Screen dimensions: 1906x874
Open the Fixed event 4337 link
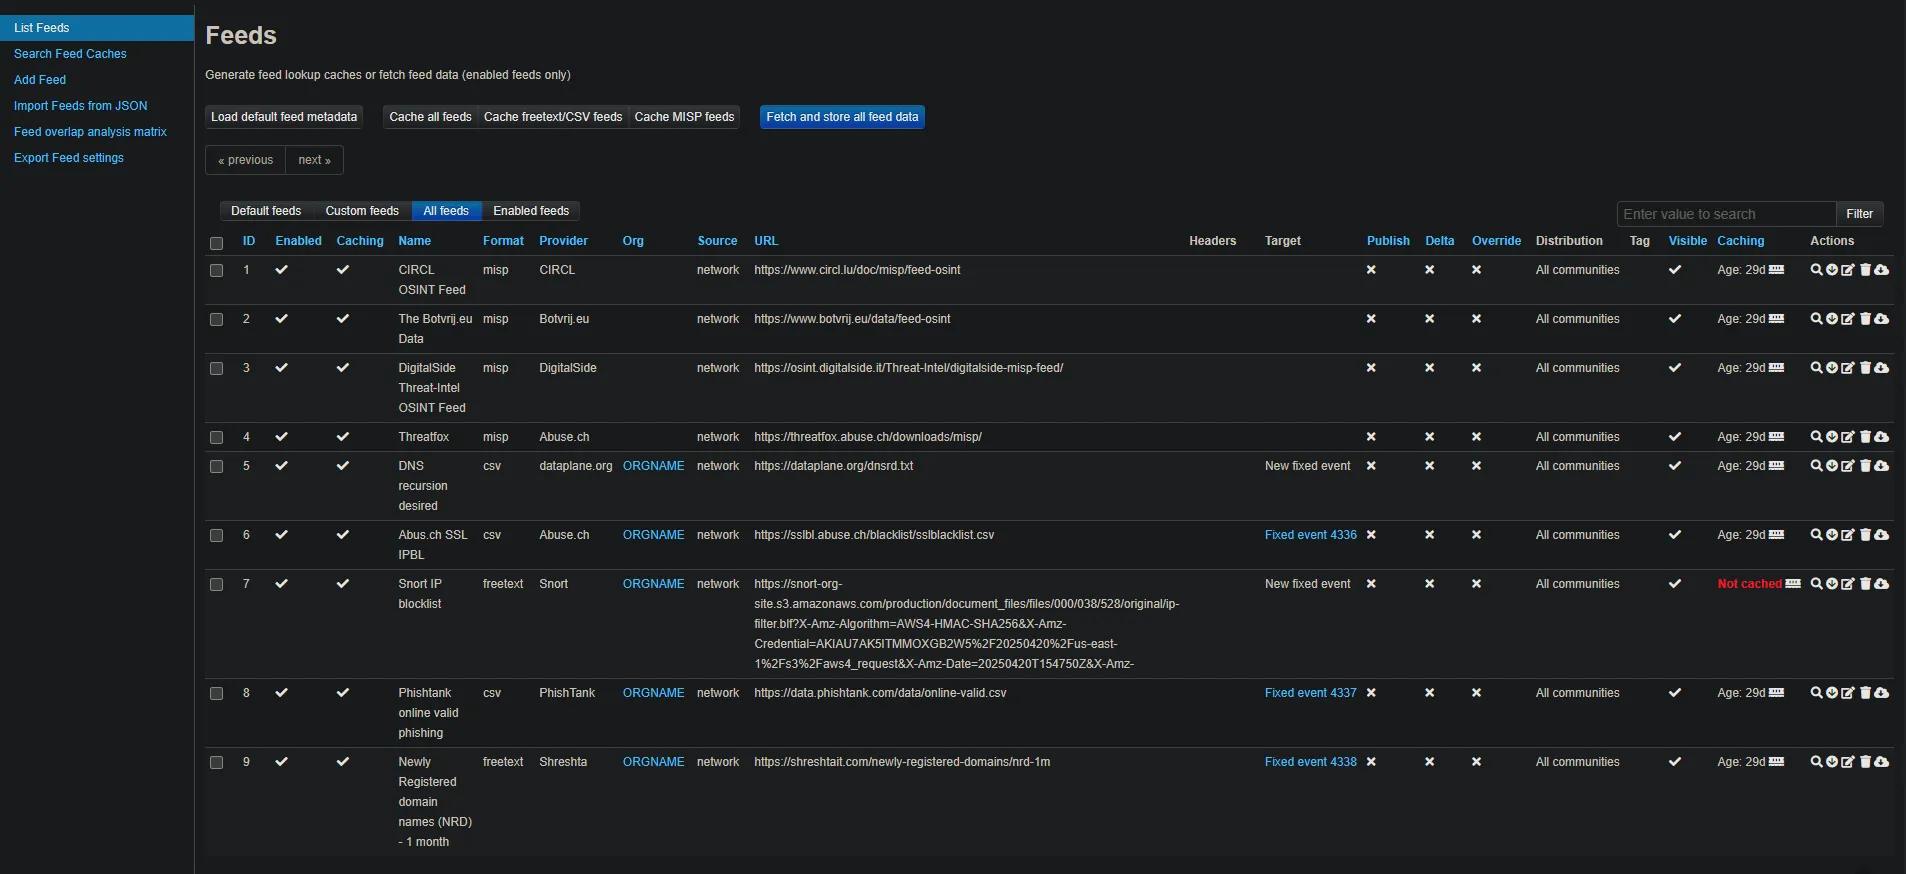[1310, 693]
